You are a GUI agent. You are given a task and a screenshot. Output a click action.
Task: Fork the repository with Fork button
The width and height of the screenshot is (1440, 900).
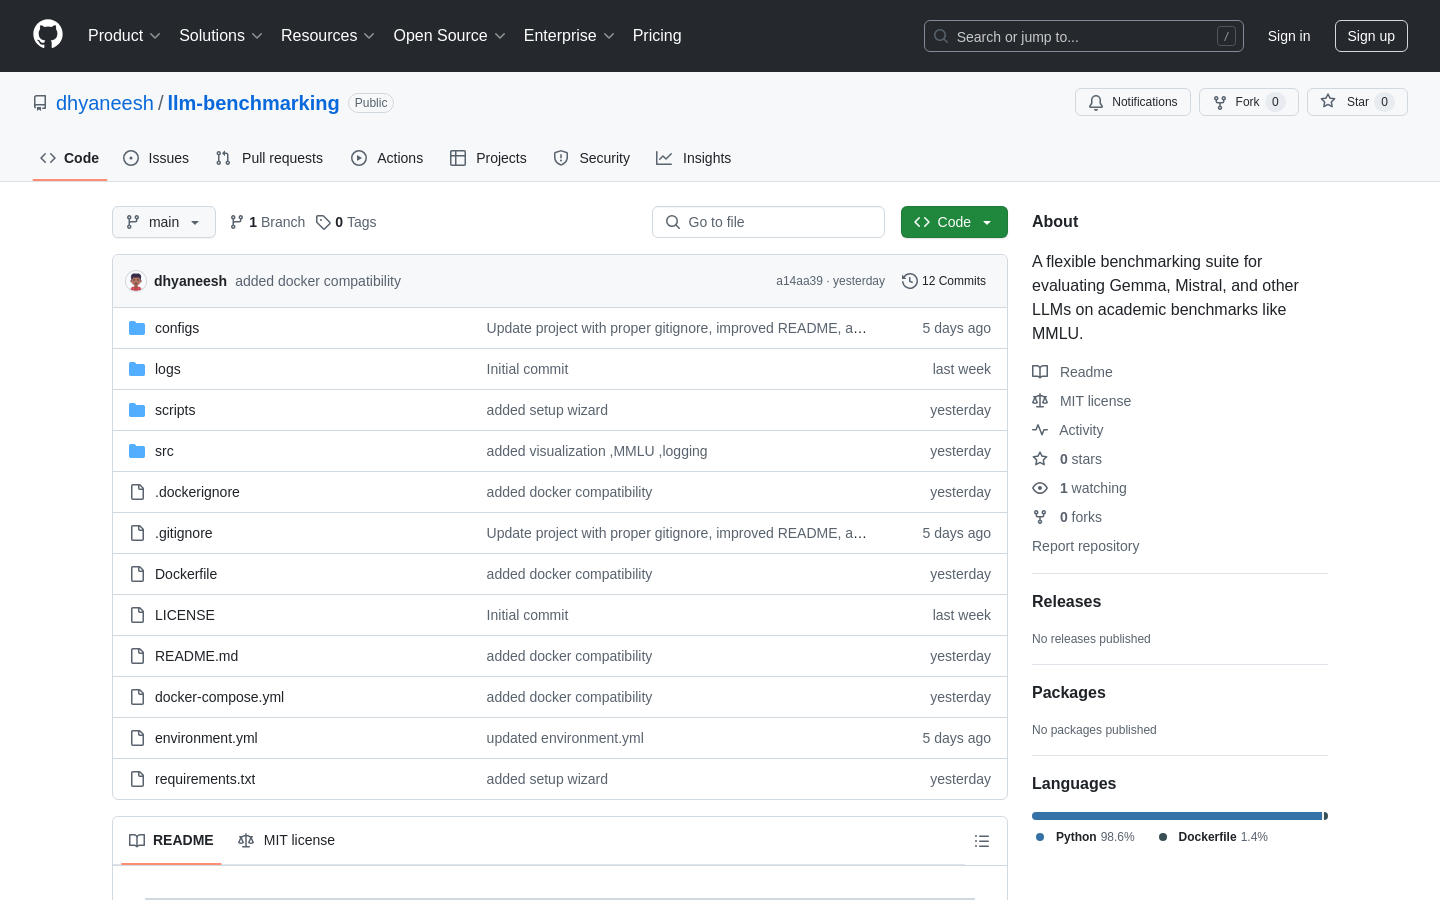(x=1248, y=102)
